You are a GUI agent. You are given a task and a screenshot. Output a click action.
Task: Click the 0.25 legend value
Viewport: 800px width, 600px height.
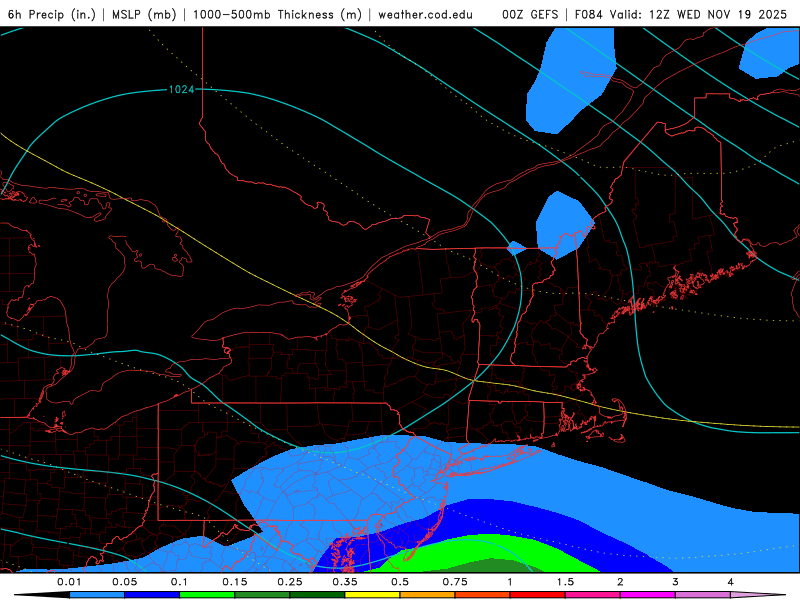tap(290, 582)
